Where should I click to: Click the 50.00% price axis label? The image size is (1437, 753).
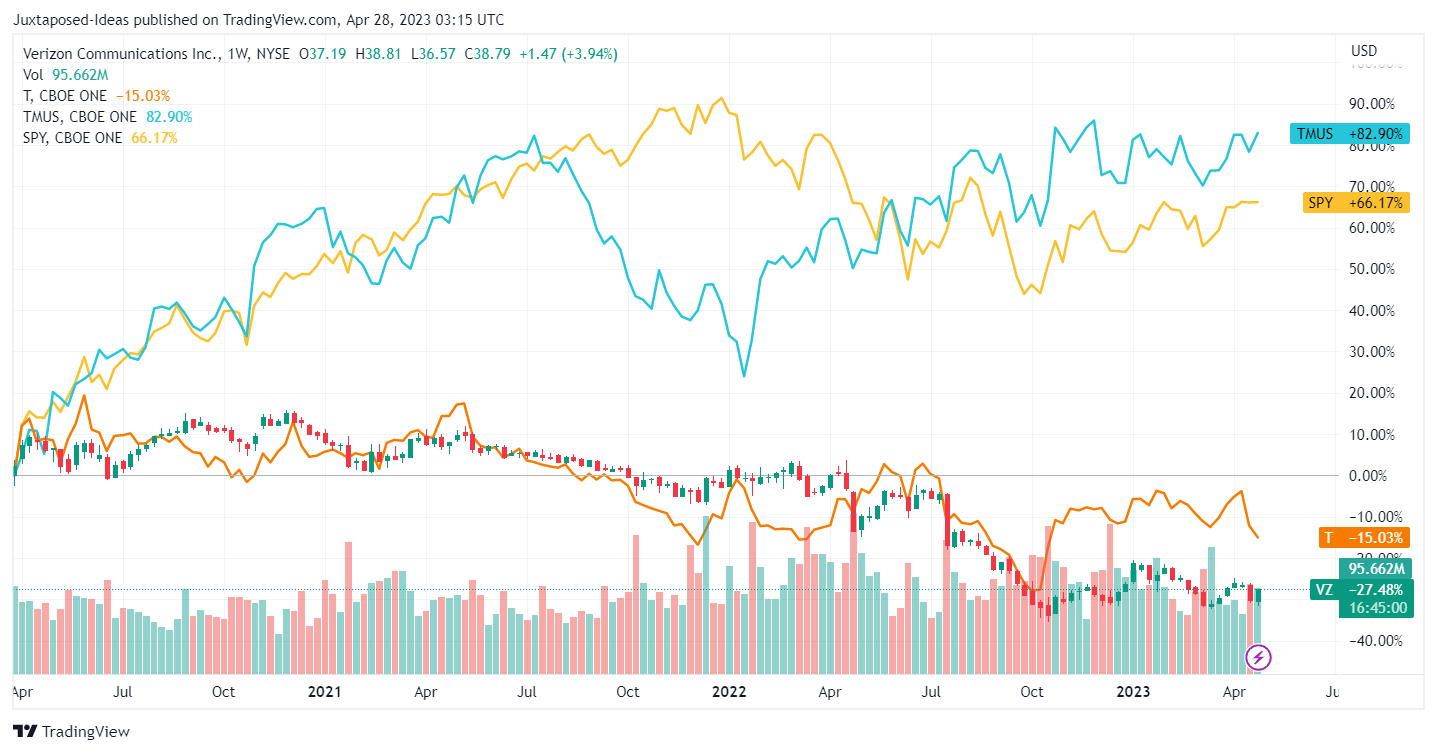[1371, 269]
